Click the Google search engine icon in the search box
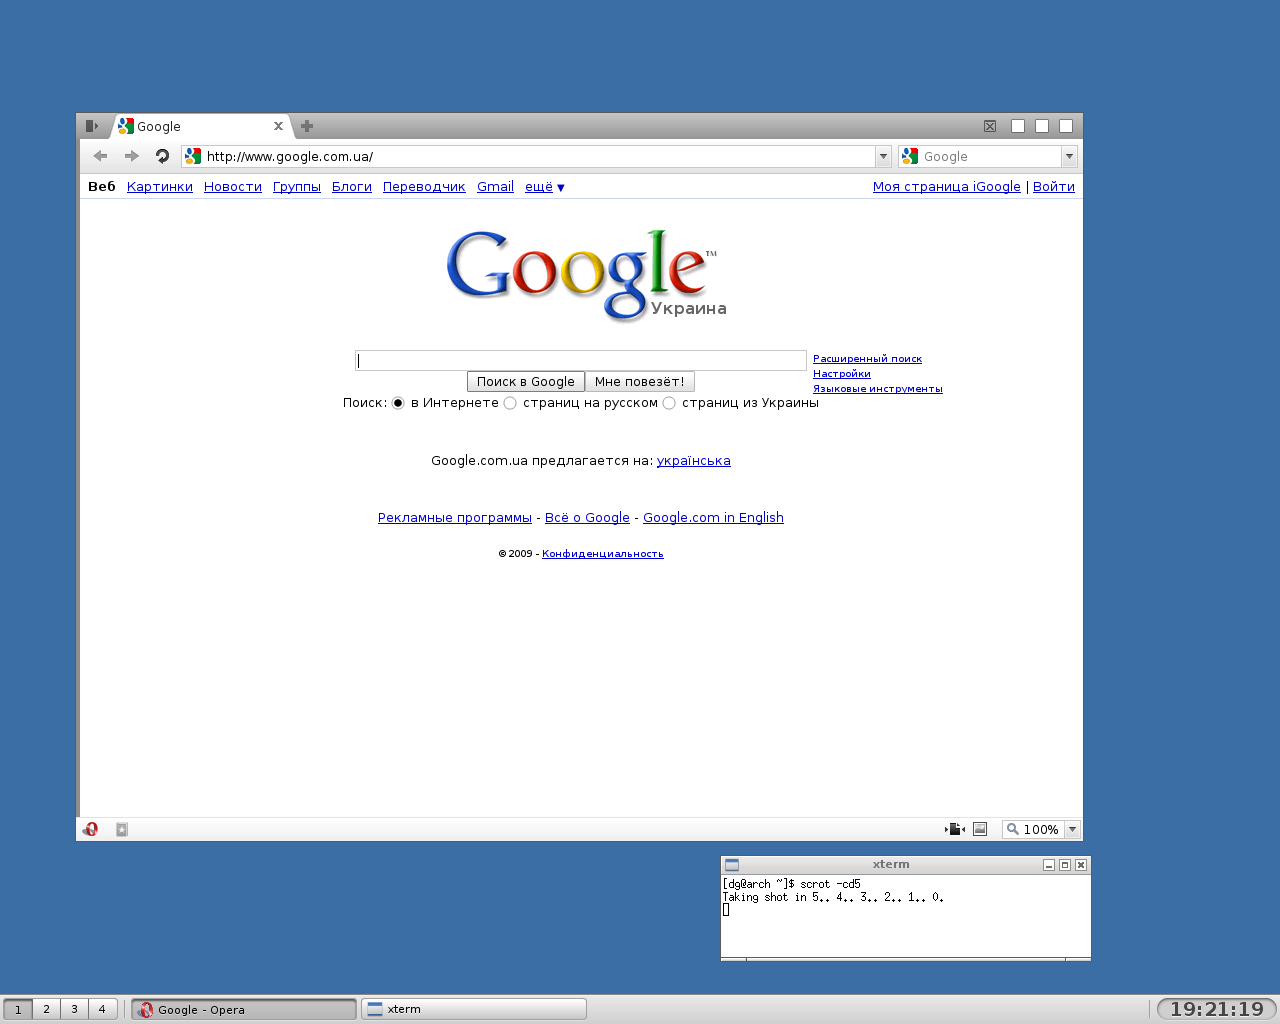The image size is (1280, 1024). tap(910, 156)
